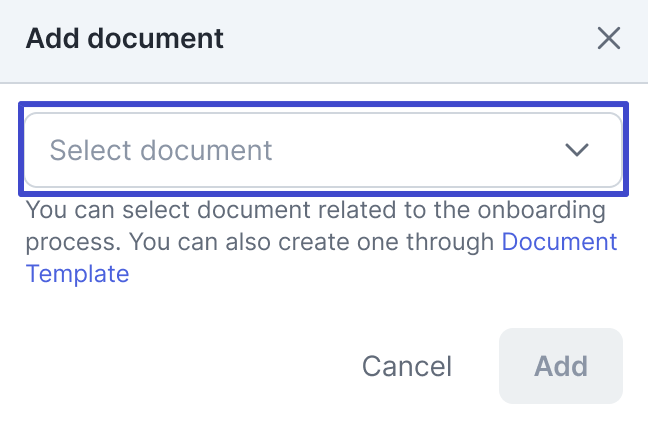Follow the blue Template hyperlink text
The height and width of the screenshot is (435, 648).
pos(77,273)
